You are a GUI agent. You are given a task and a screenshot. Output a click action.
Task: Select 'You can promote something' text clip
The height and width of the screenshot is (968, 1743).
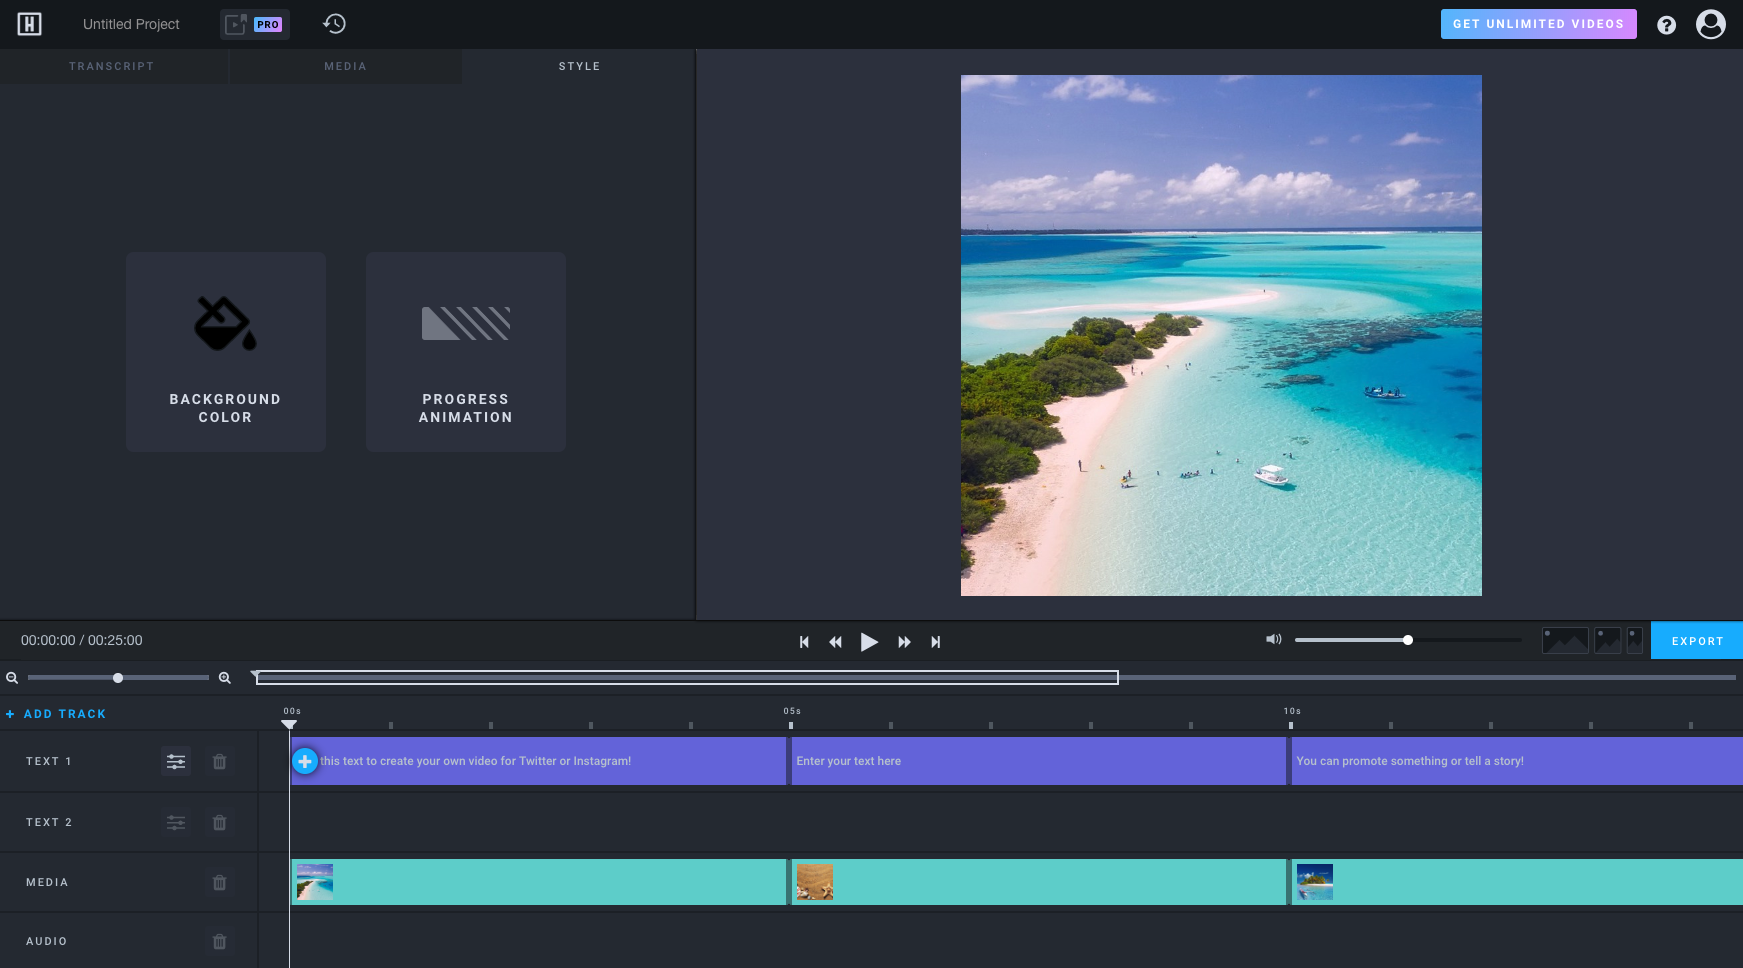(1517, 761)
